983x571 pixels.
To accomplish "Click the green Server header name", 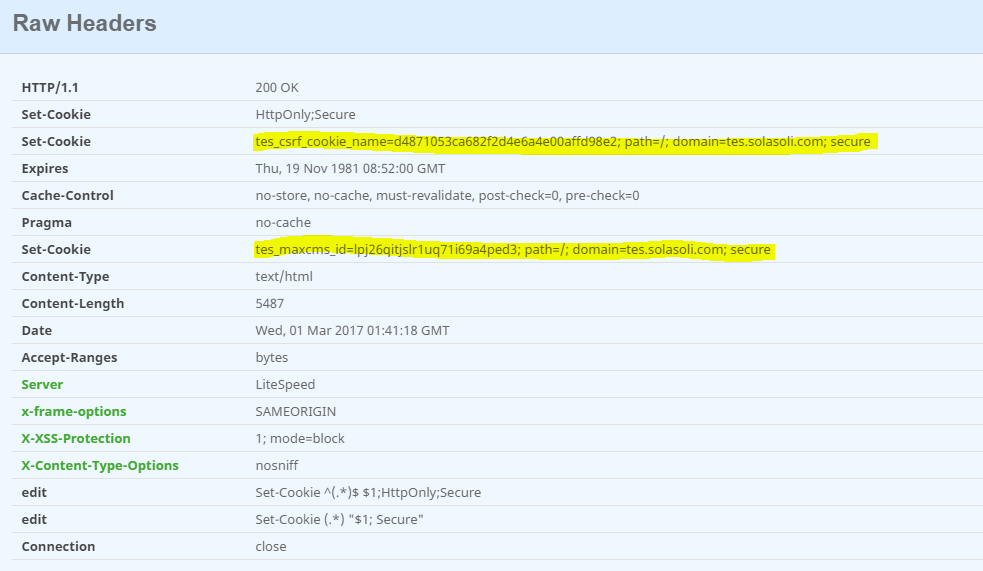I will [42, 384].
